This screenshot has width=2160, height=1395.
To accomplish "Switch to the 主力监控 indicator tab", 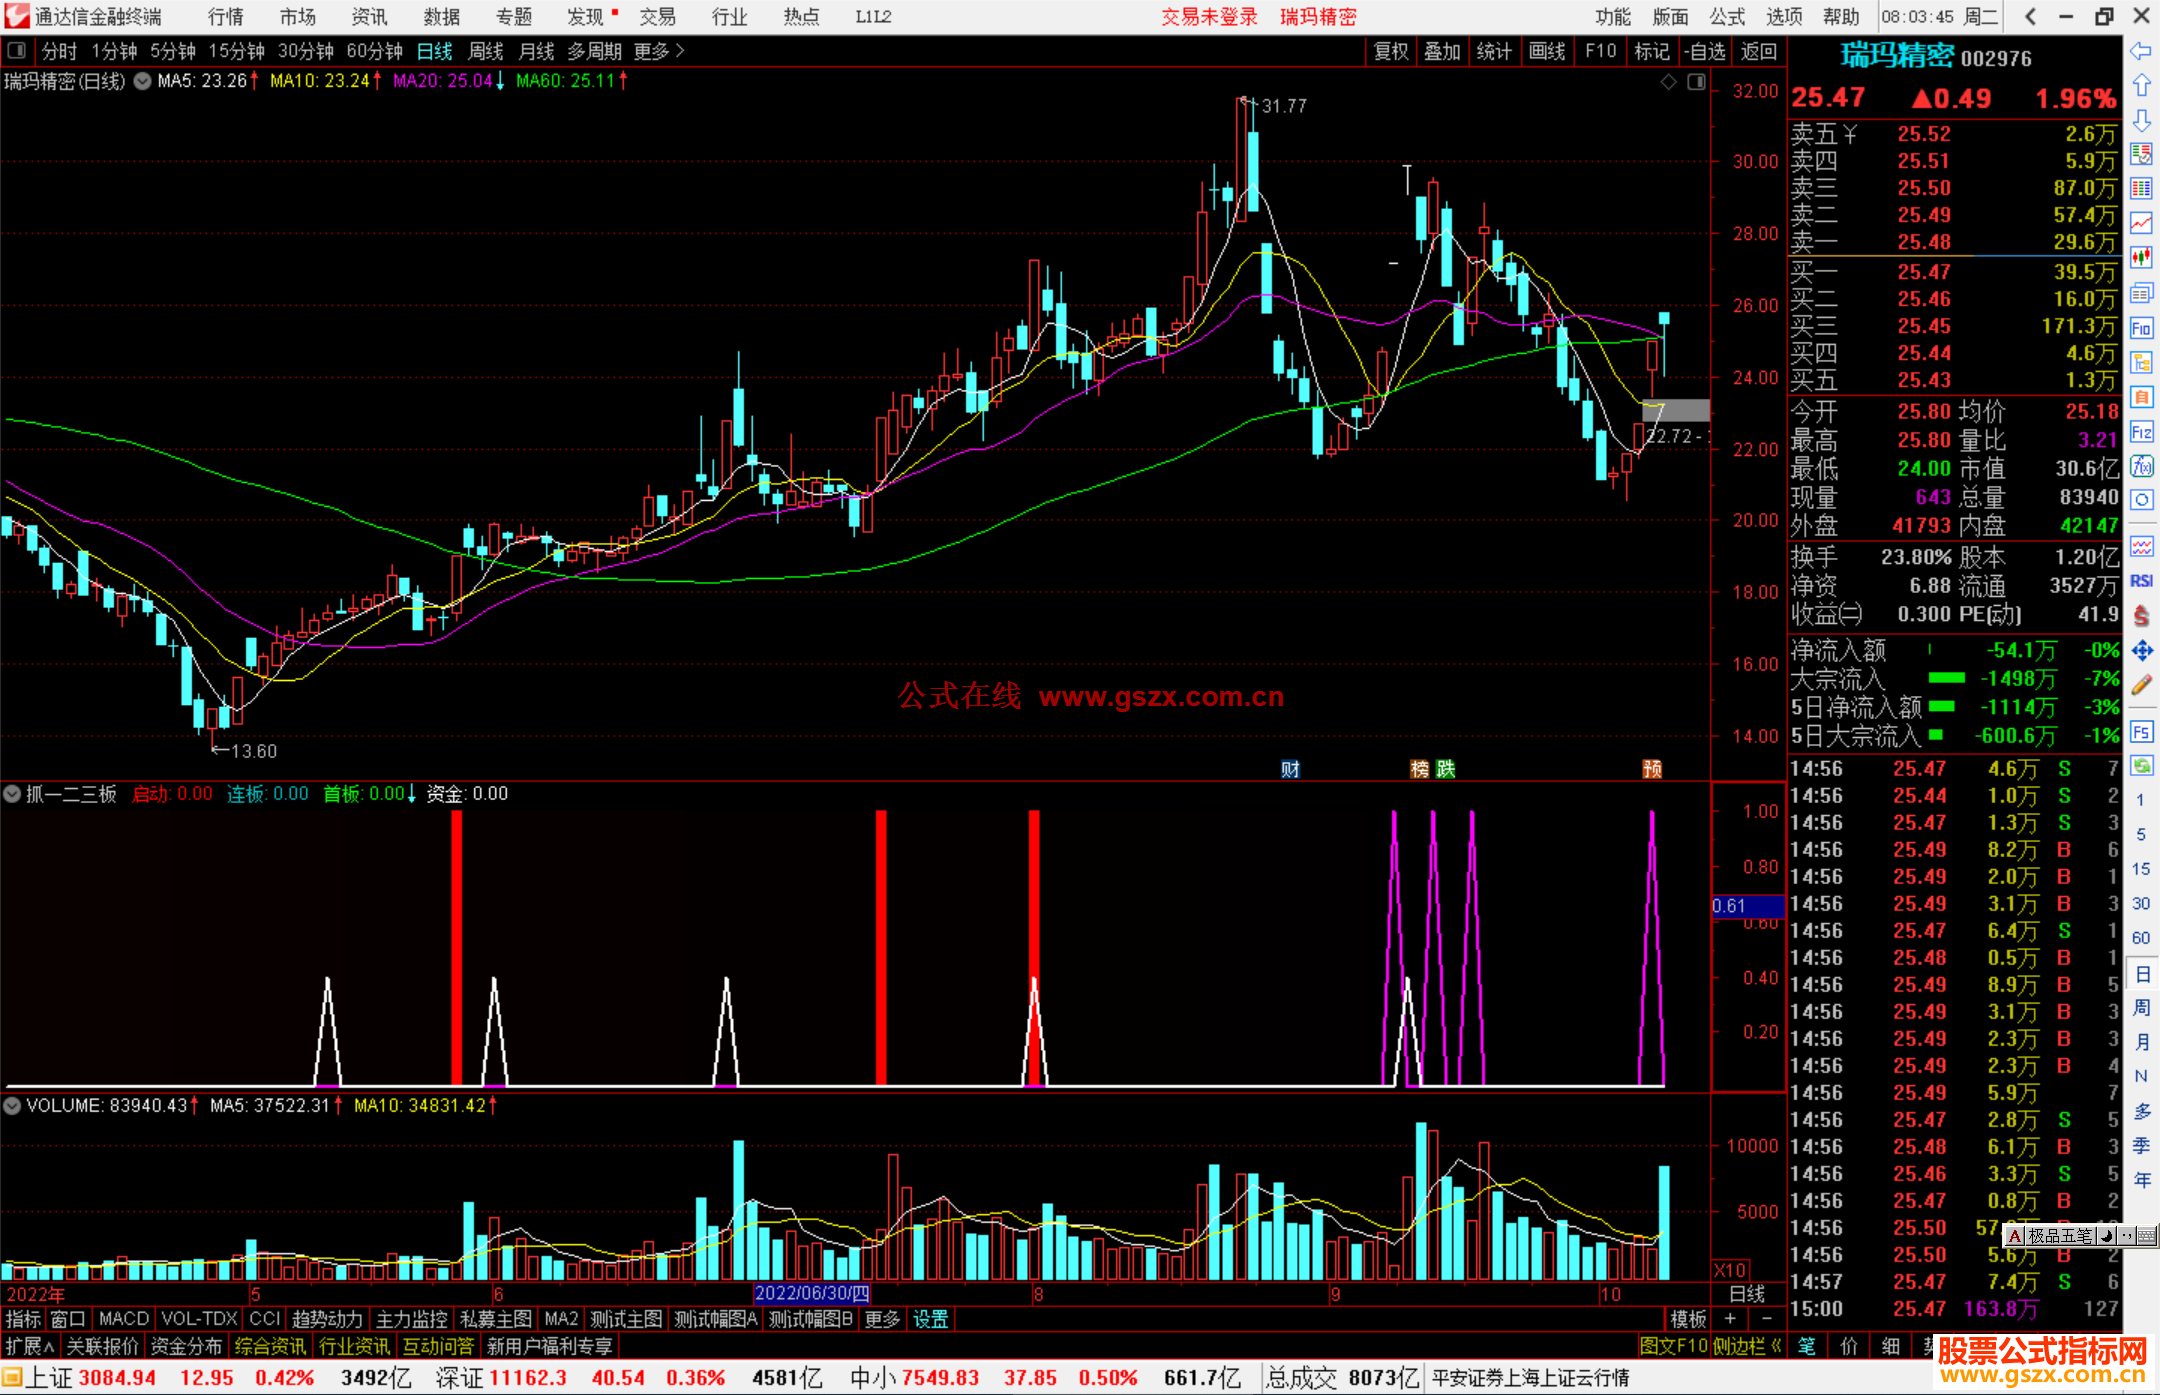I will (411, 1320).
